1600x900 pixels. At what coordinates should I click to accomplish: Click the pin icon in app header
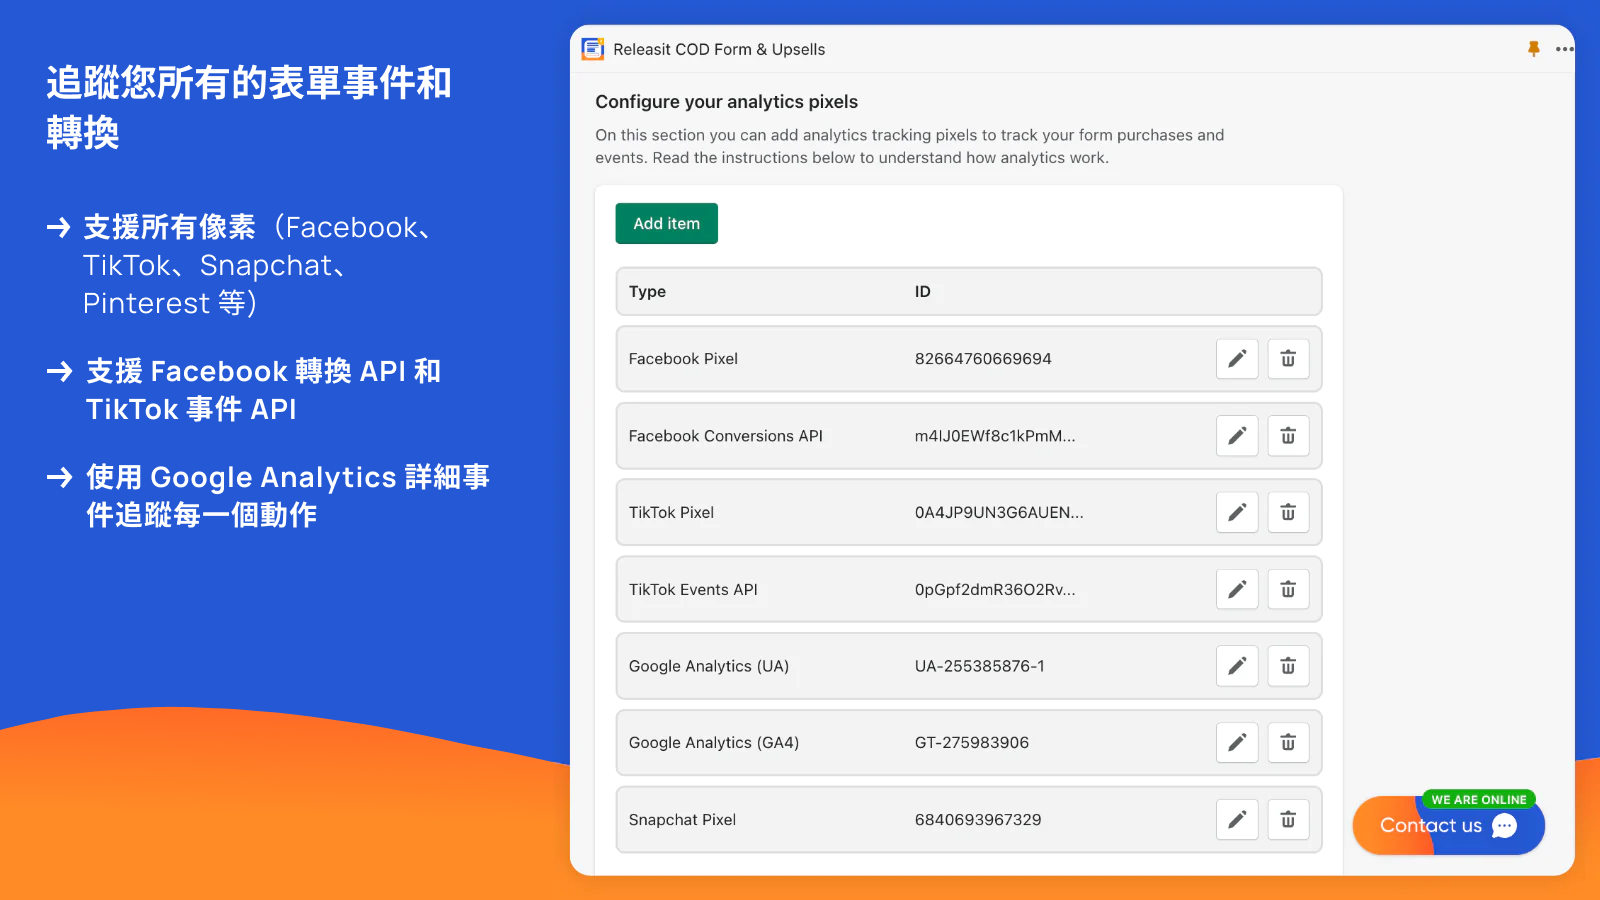tap(1534, 49)
